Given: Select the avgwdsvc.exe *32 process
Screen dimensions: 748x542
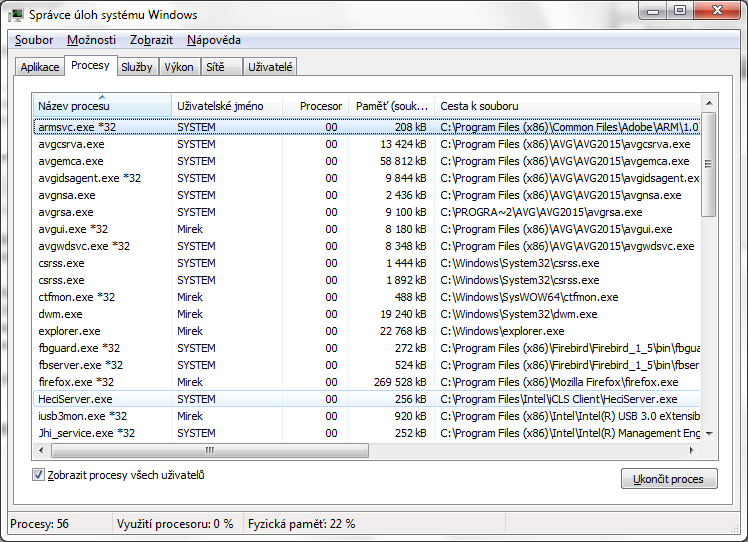Looking at the screenshot, I should 367,246.
